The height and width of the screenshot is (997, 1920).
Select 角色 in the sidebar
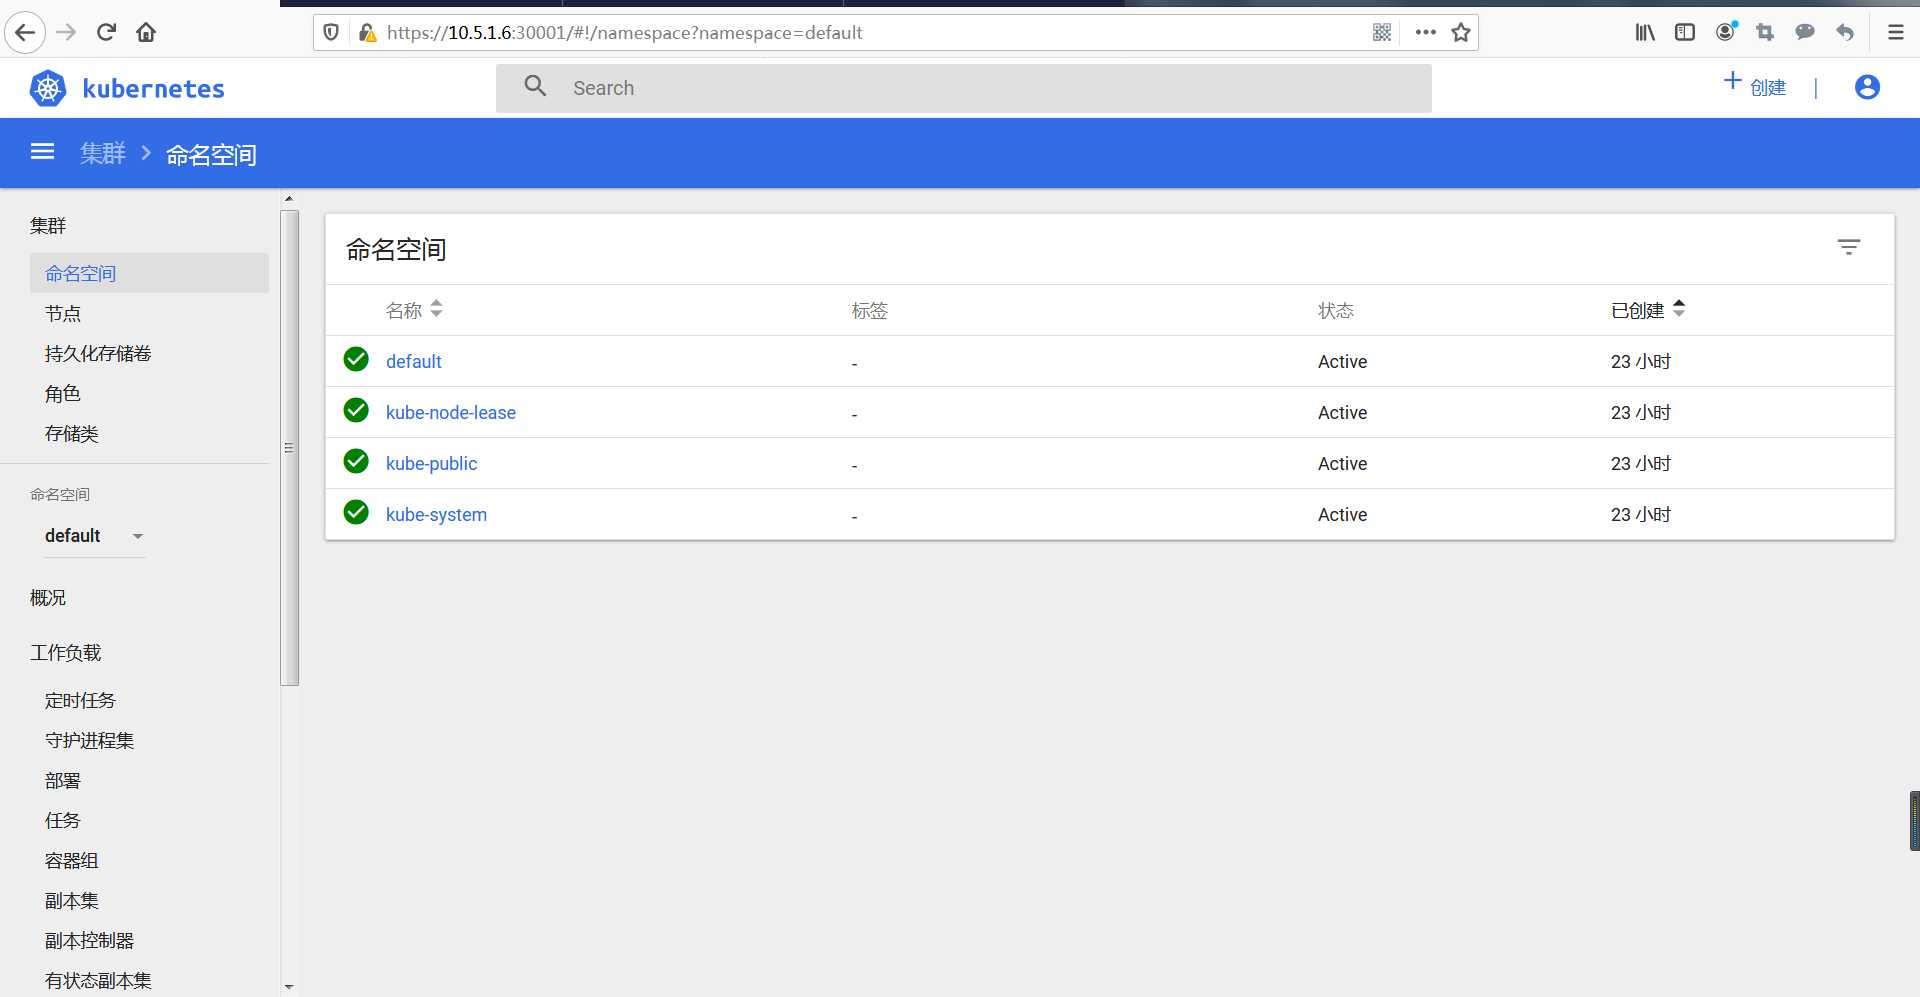click(x=62, y=393)
